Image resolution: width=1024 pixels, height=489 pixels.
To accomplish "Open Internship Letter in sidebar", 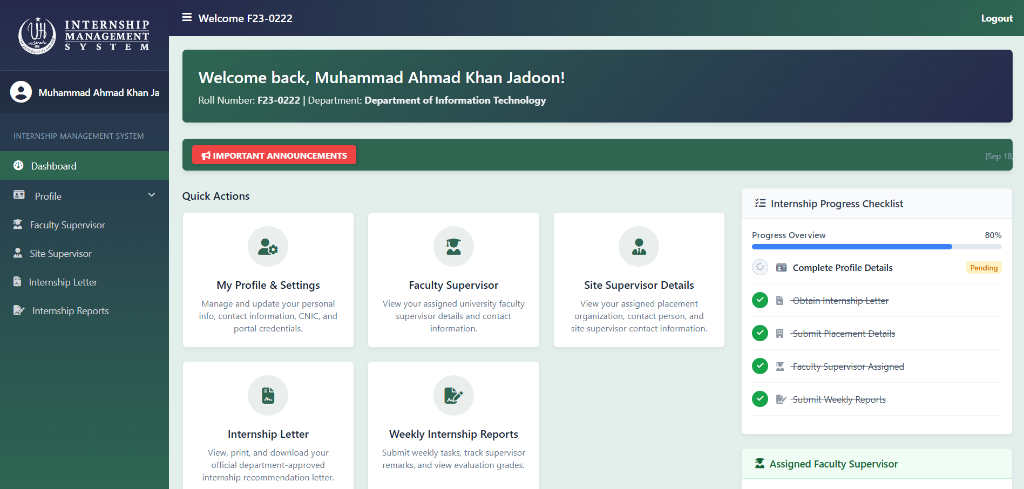I will 84,282.
